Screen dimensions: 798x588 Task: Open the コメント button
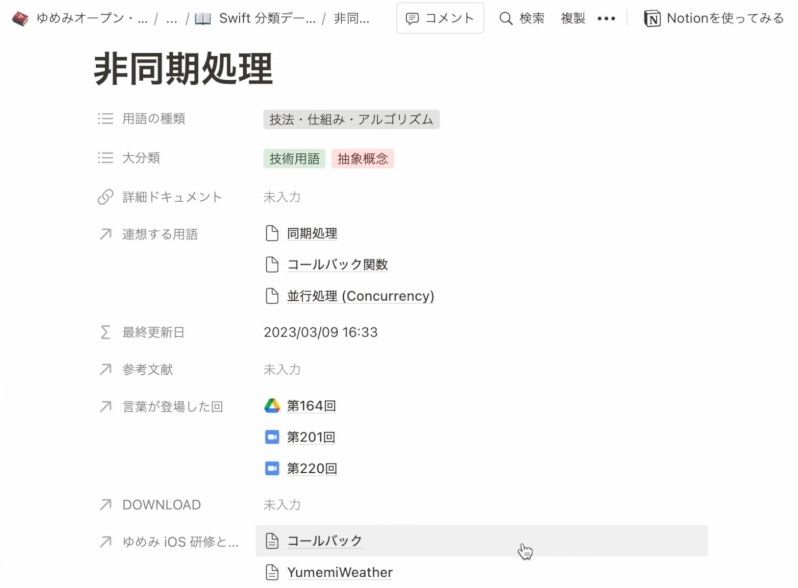coord(440,18)
